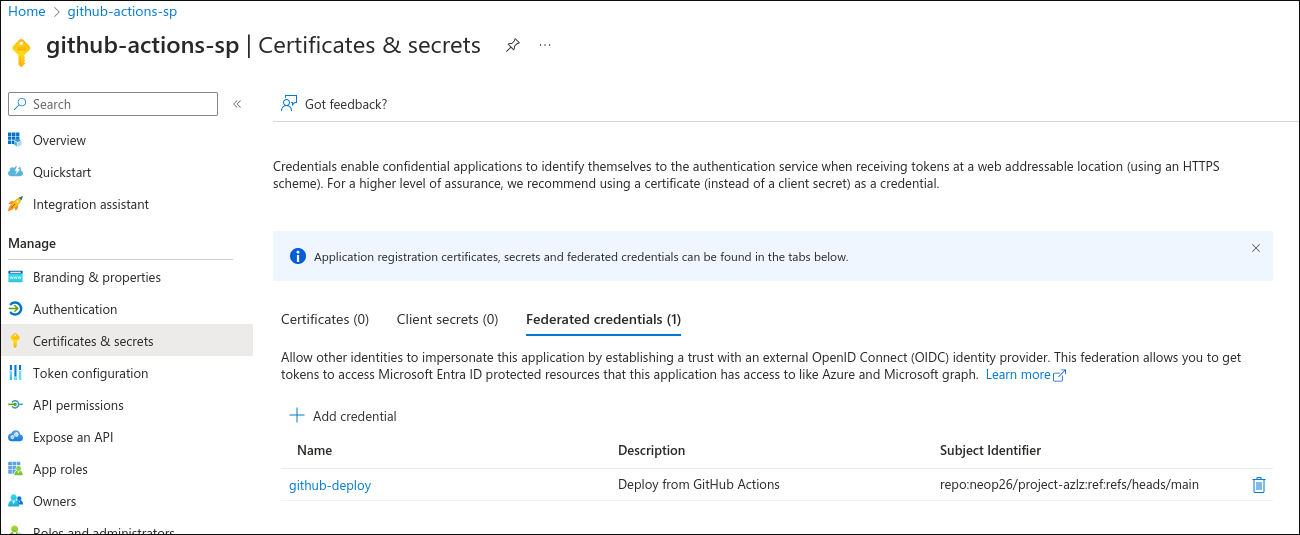Click the App roles grid icon

click(15, 469)
